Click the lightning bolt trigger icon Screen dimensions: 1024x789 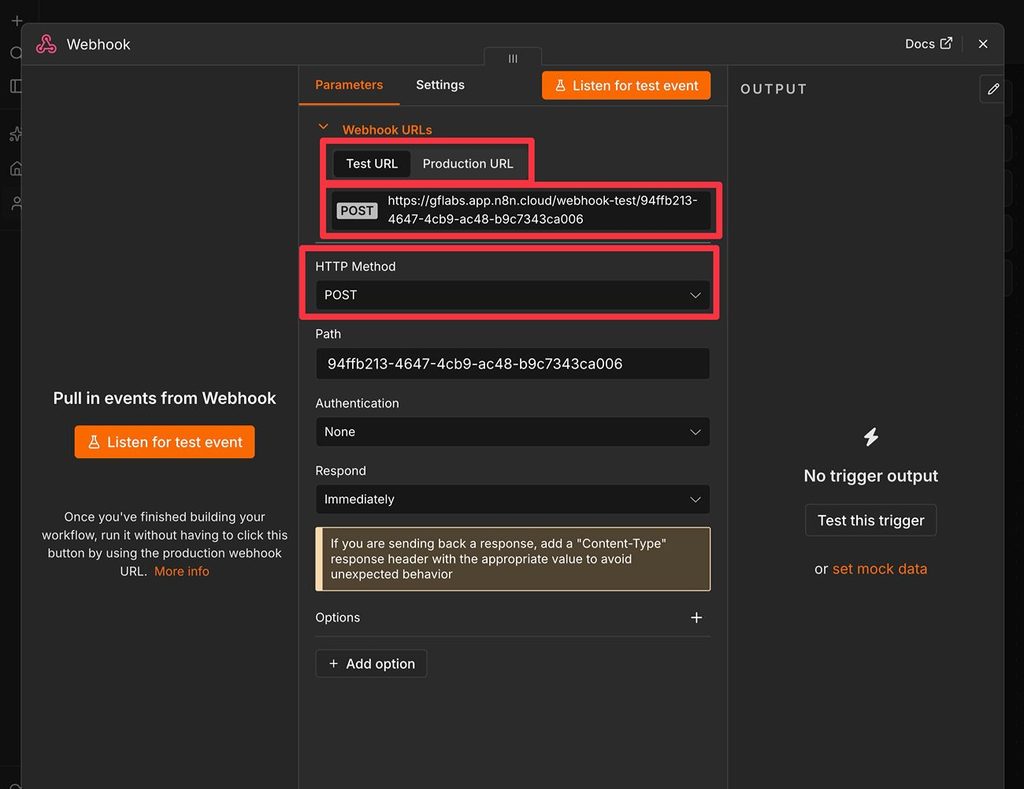[871, 436]
